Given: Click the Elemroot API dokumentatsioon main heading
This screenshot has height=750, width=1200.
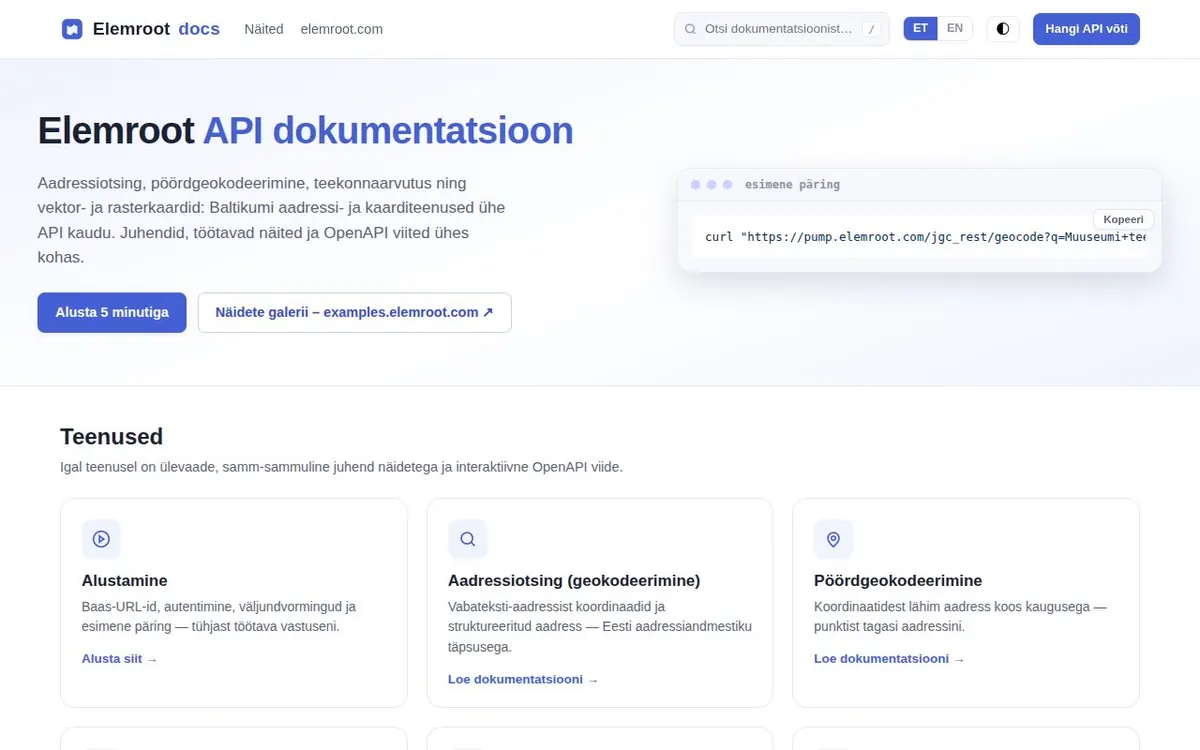Looking at the screenshot, I should point(306,130).
